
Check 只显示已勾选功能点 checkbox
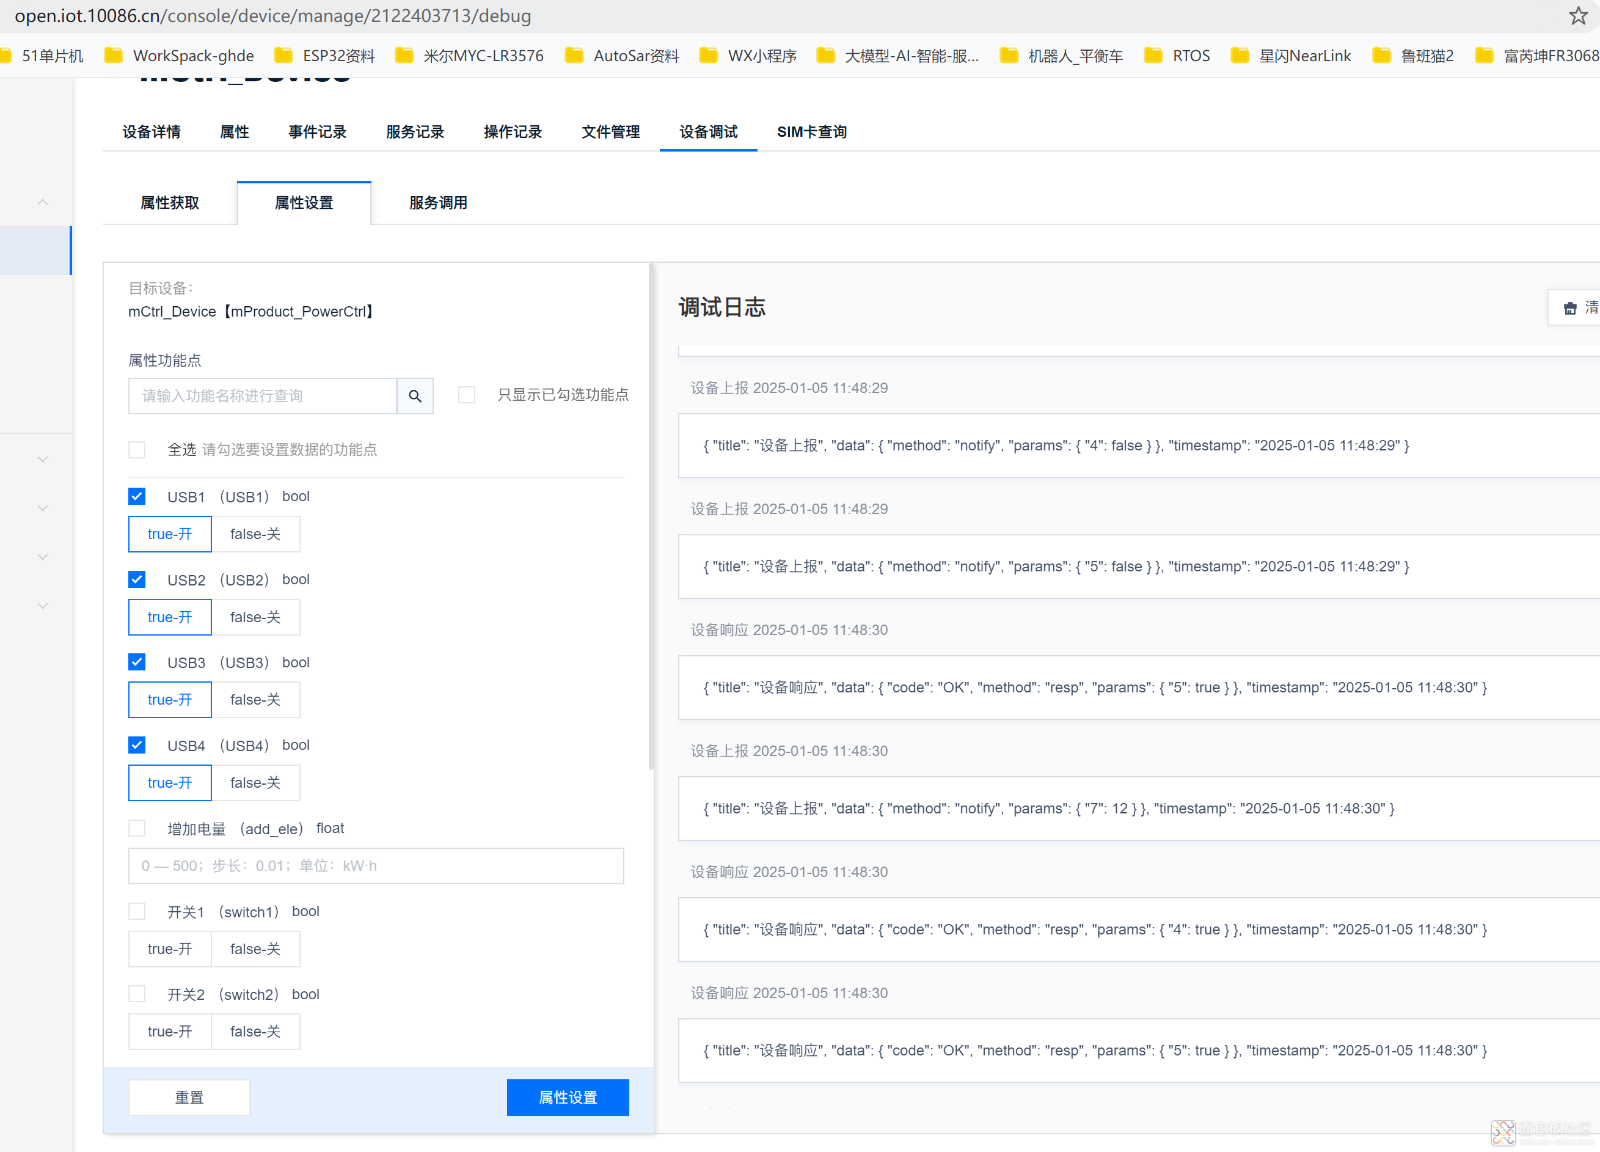tap(466, 395)
